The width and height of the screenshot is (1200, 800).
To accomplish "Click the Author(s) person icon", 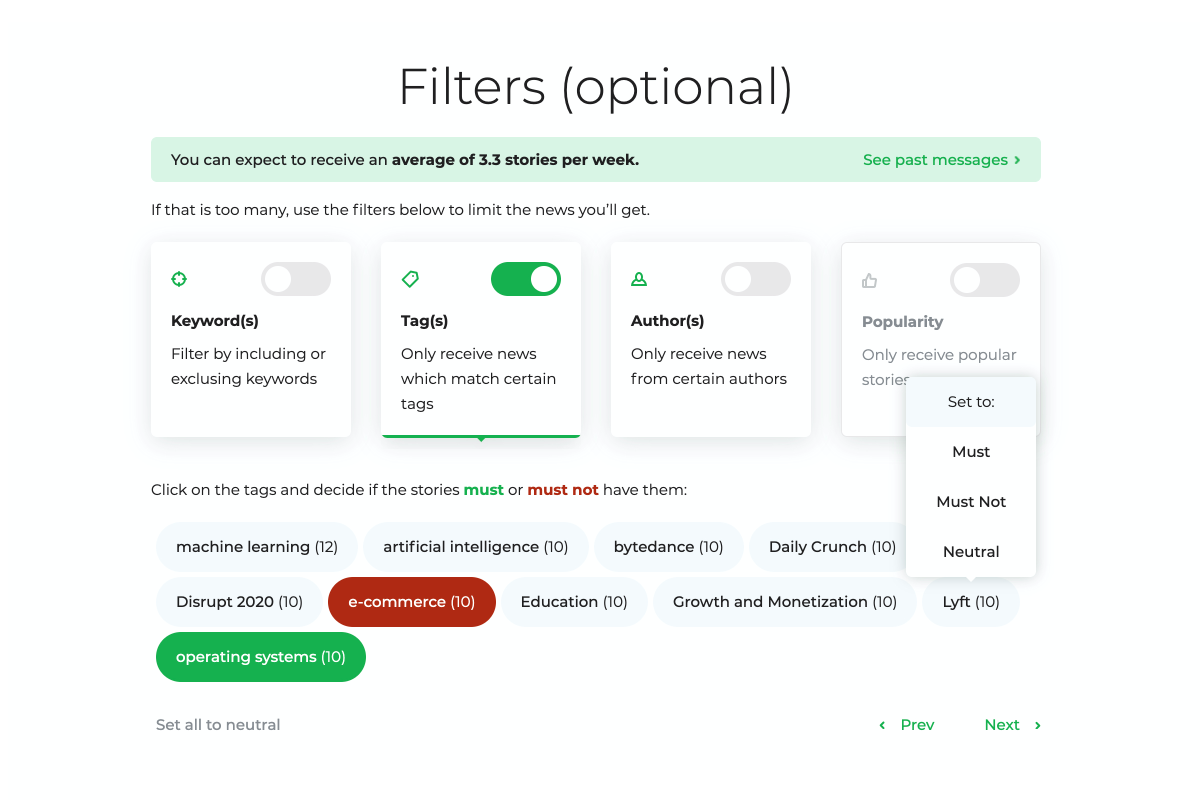I will [x=639, y=279].
